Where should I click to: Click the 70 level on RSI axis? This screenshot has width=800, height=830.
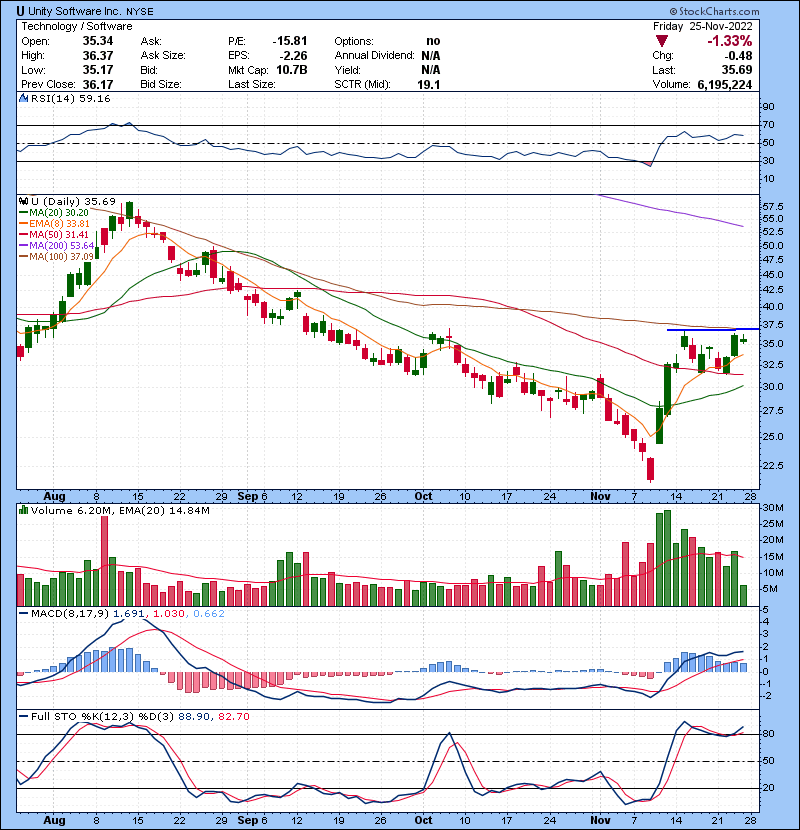coord(768,125)
